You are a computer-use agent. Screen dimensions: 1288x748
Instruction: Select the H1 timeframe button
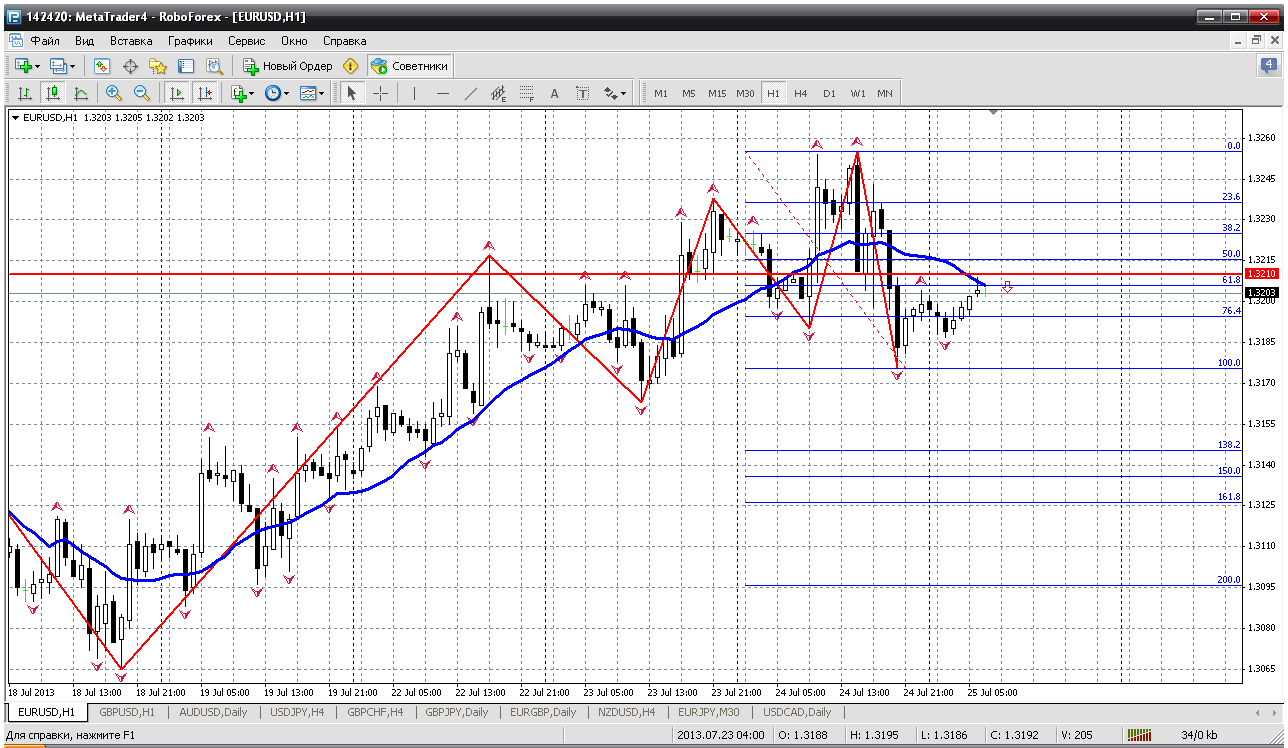click(773, 93)
